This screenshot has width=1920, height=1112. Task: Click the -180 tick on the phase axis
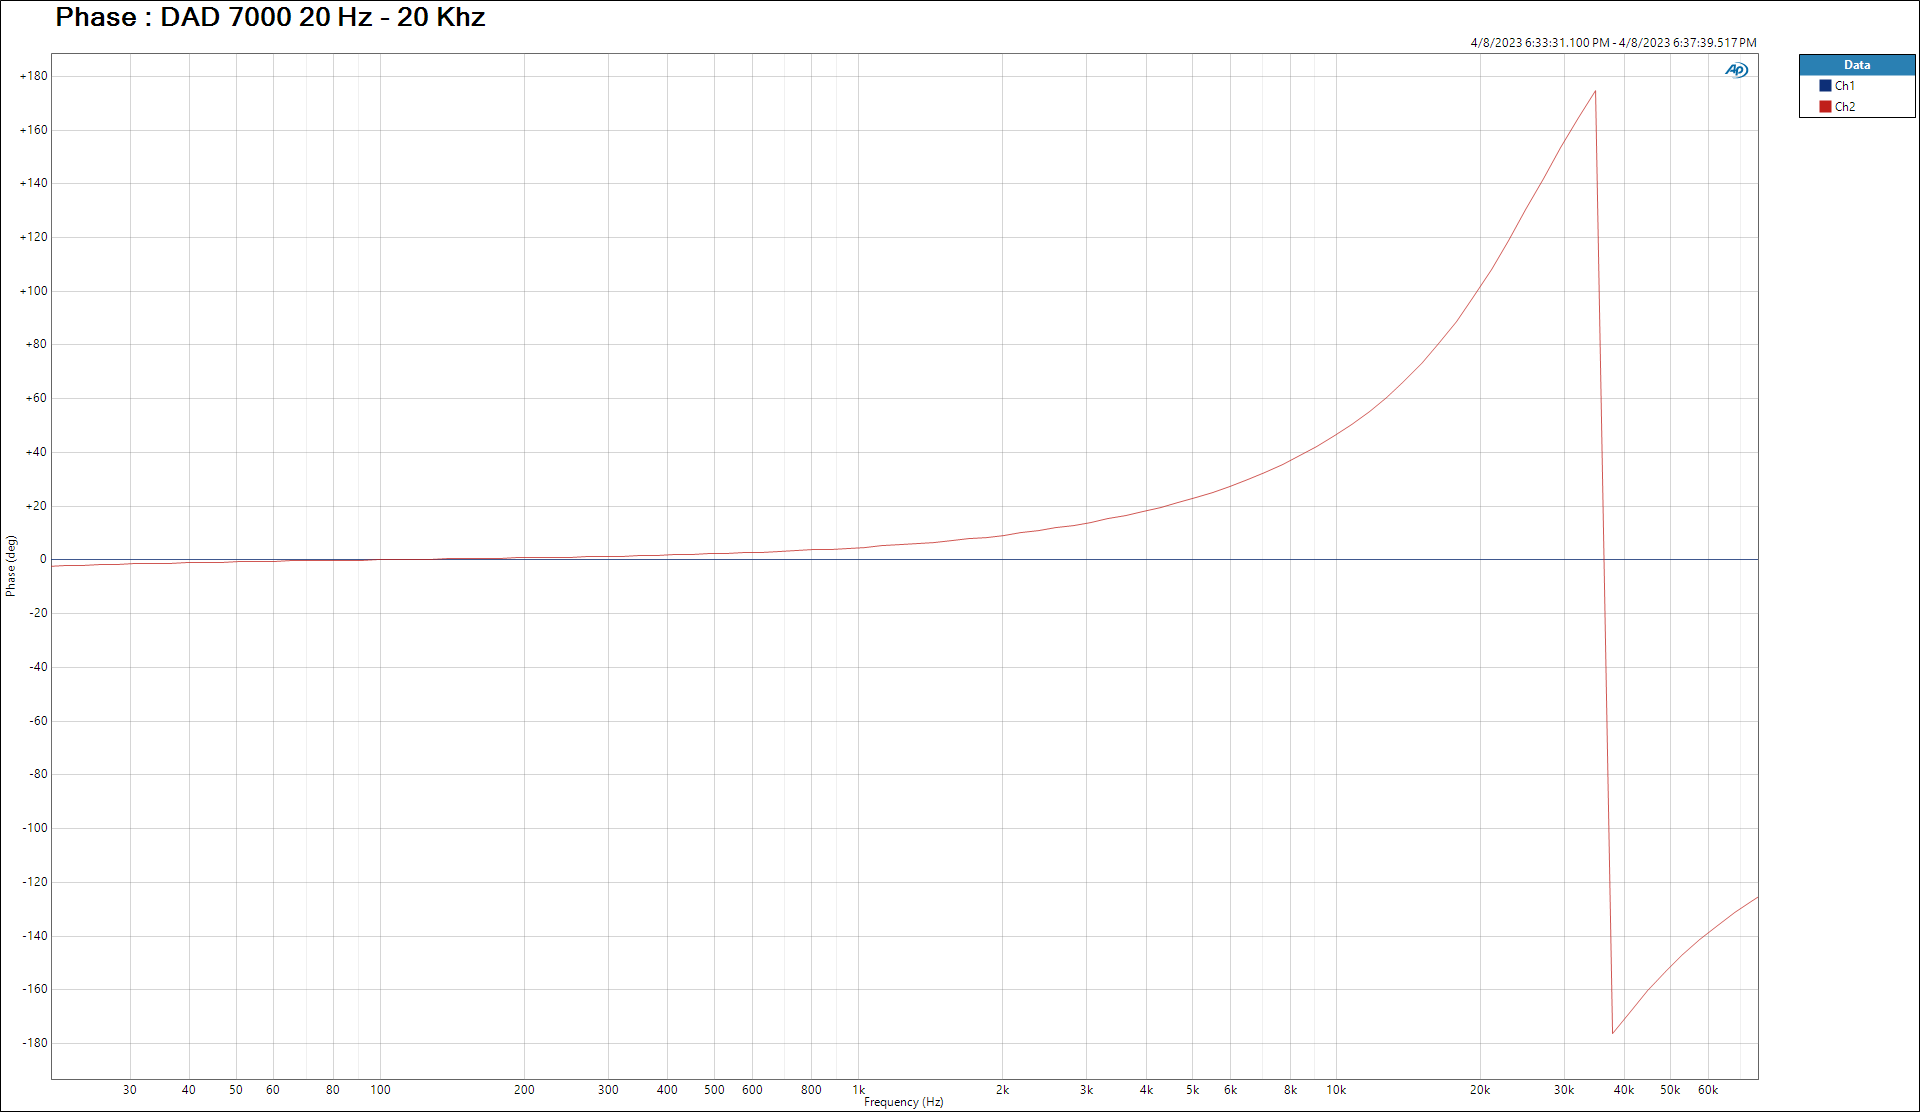[35, 1043]
